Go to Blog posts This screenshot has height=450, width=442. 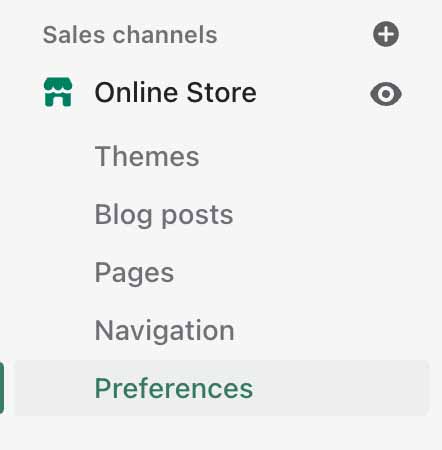(164, 215)
